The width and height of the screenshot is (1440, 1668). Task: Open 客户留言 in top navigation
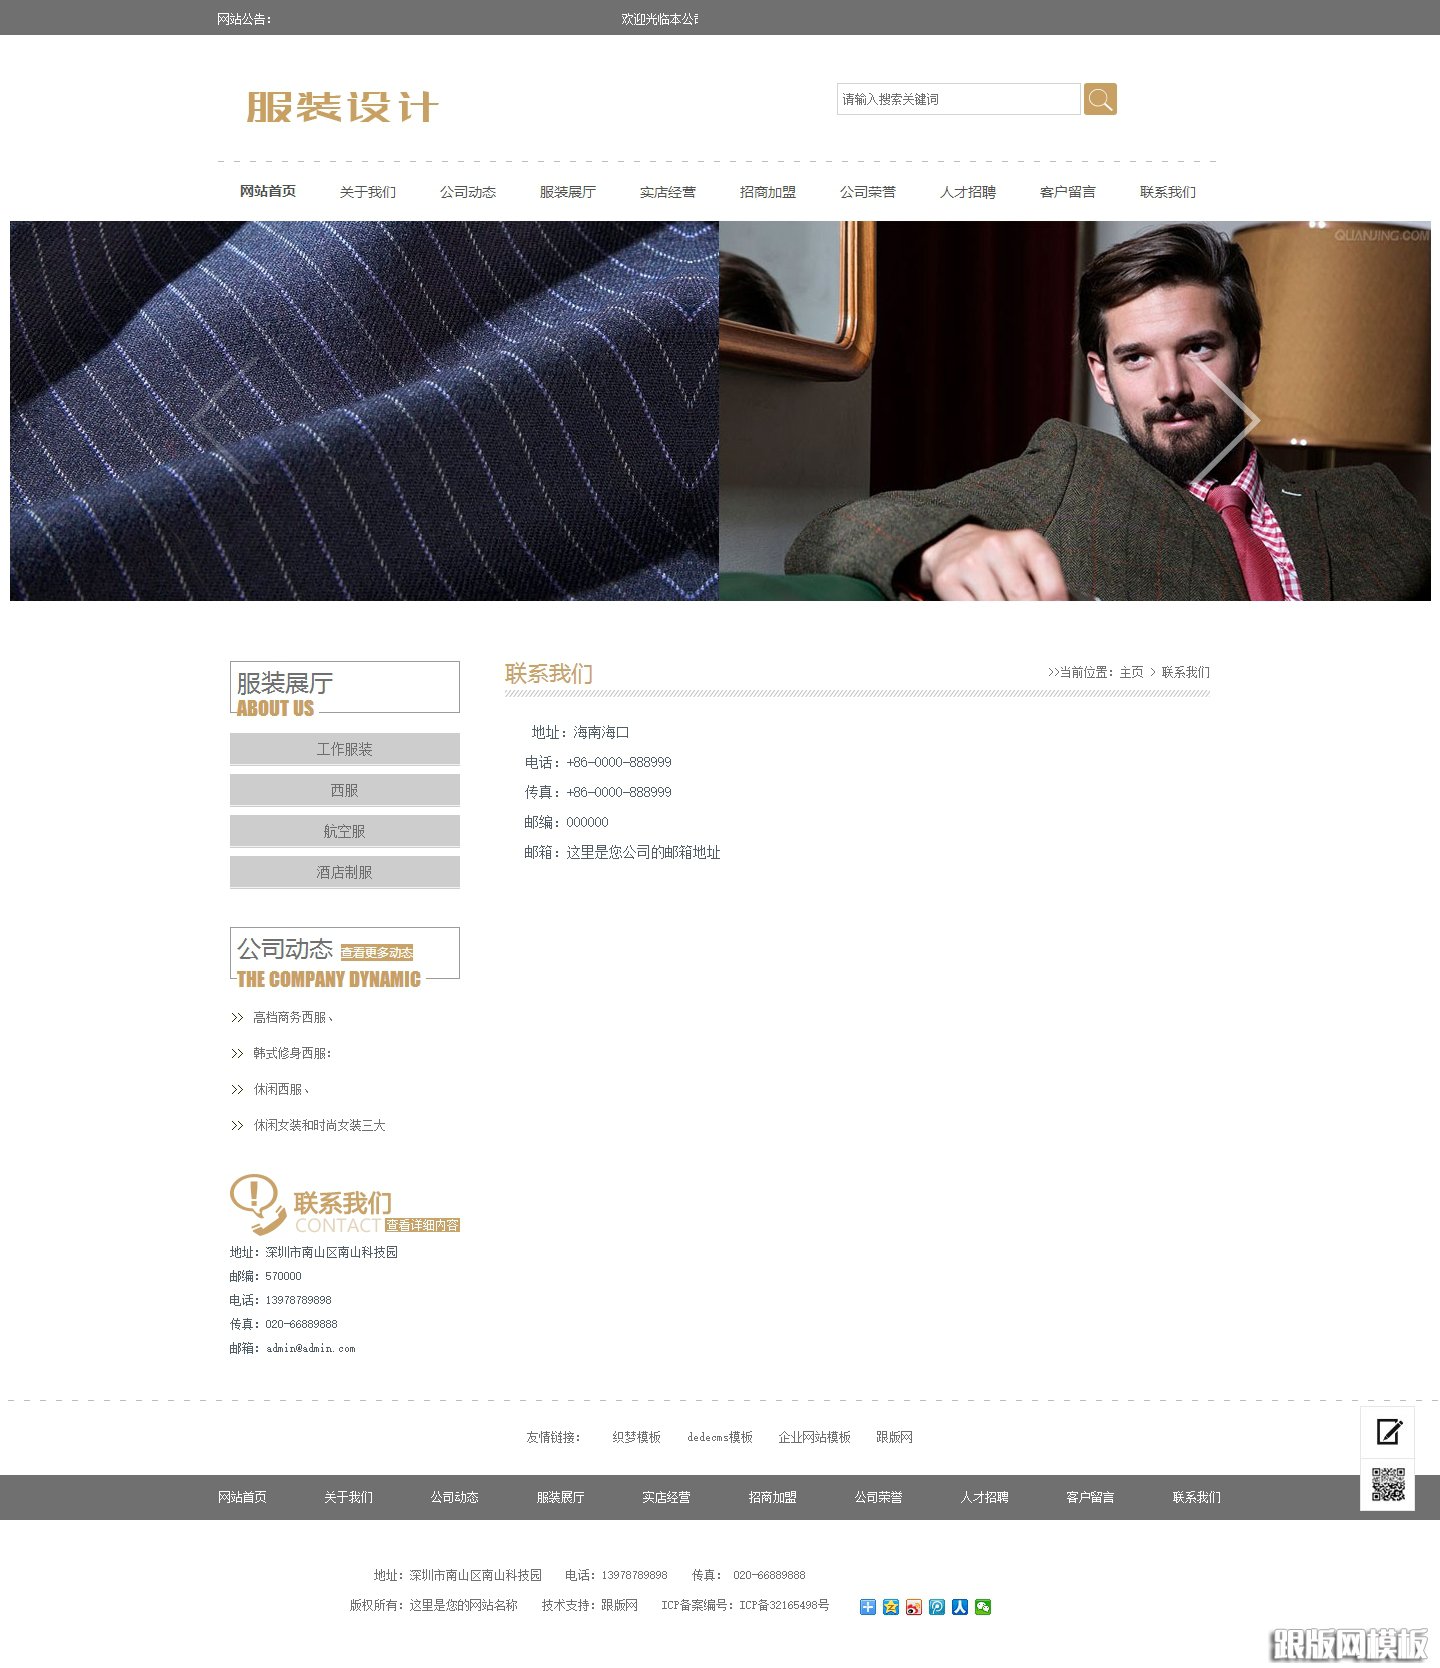click(x=1067, y=192)
